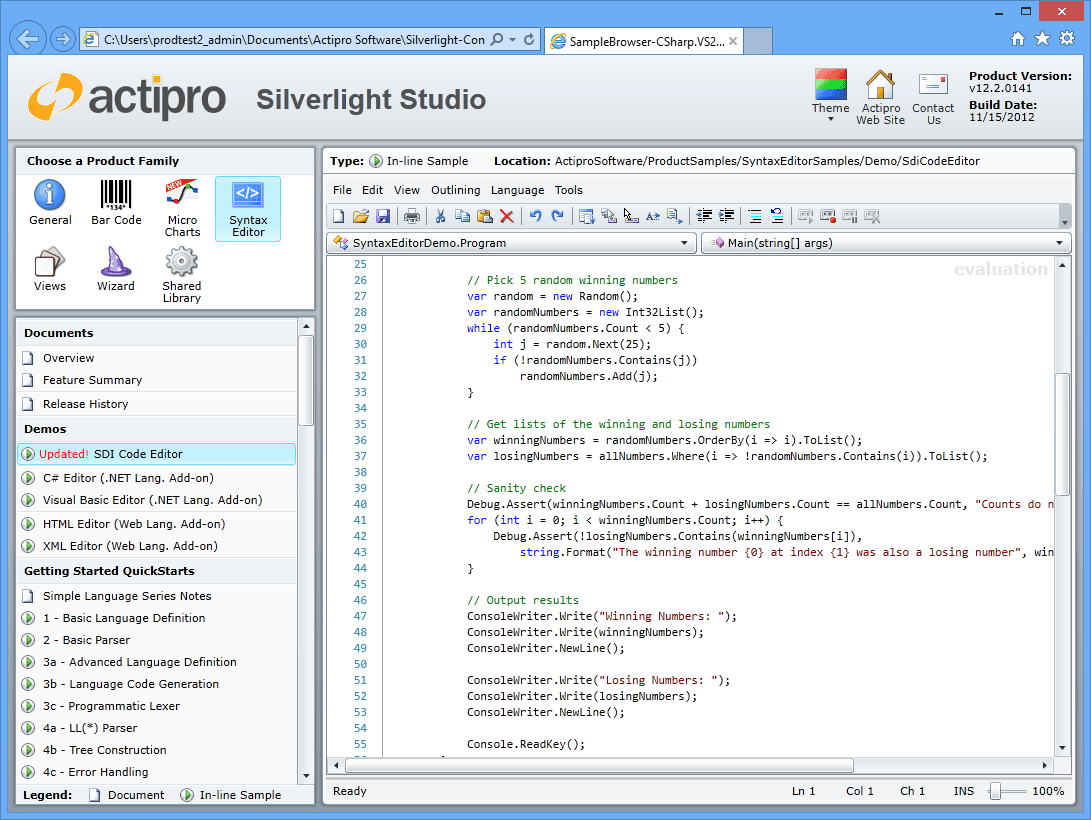This screenshot has height=820, width=1091.
Task: Redo the last undone edit
Action: tap(557, 216)
